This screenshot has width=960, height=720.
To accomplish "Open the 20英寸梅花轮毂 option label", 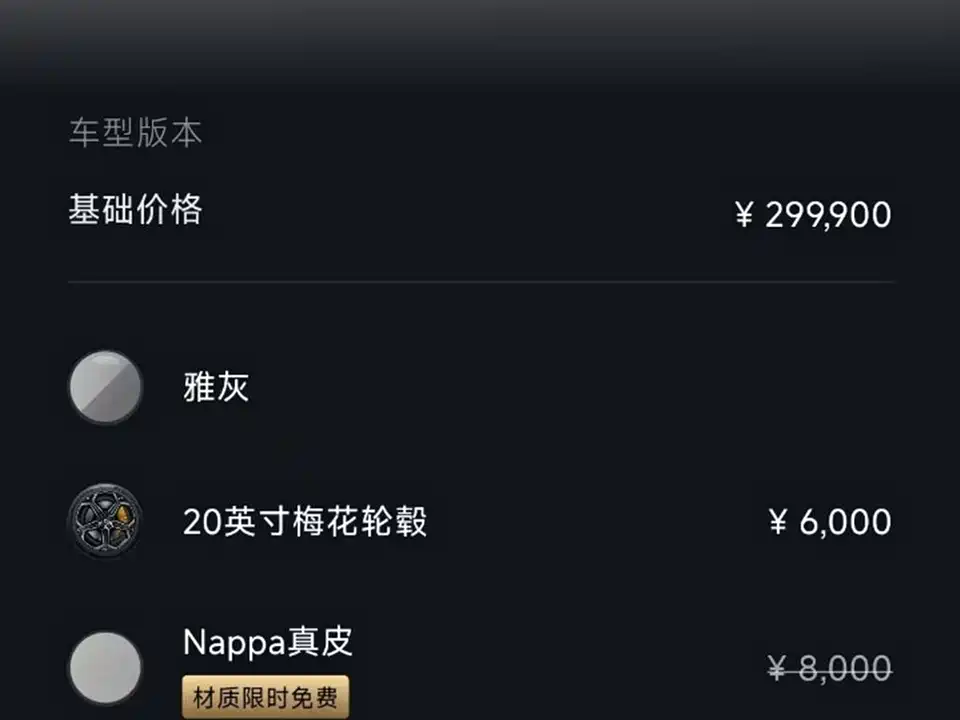I will point(305,522).
